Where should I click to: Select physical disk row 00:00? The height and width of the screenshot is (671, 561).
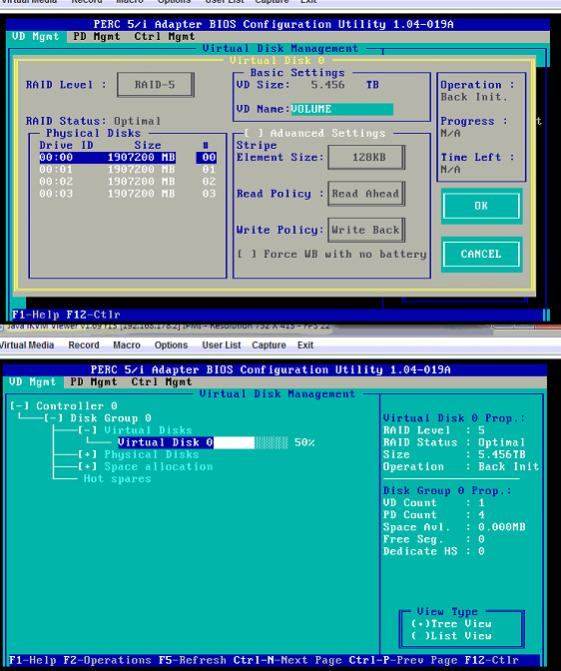pyautogui.click(x=128, y=157)
